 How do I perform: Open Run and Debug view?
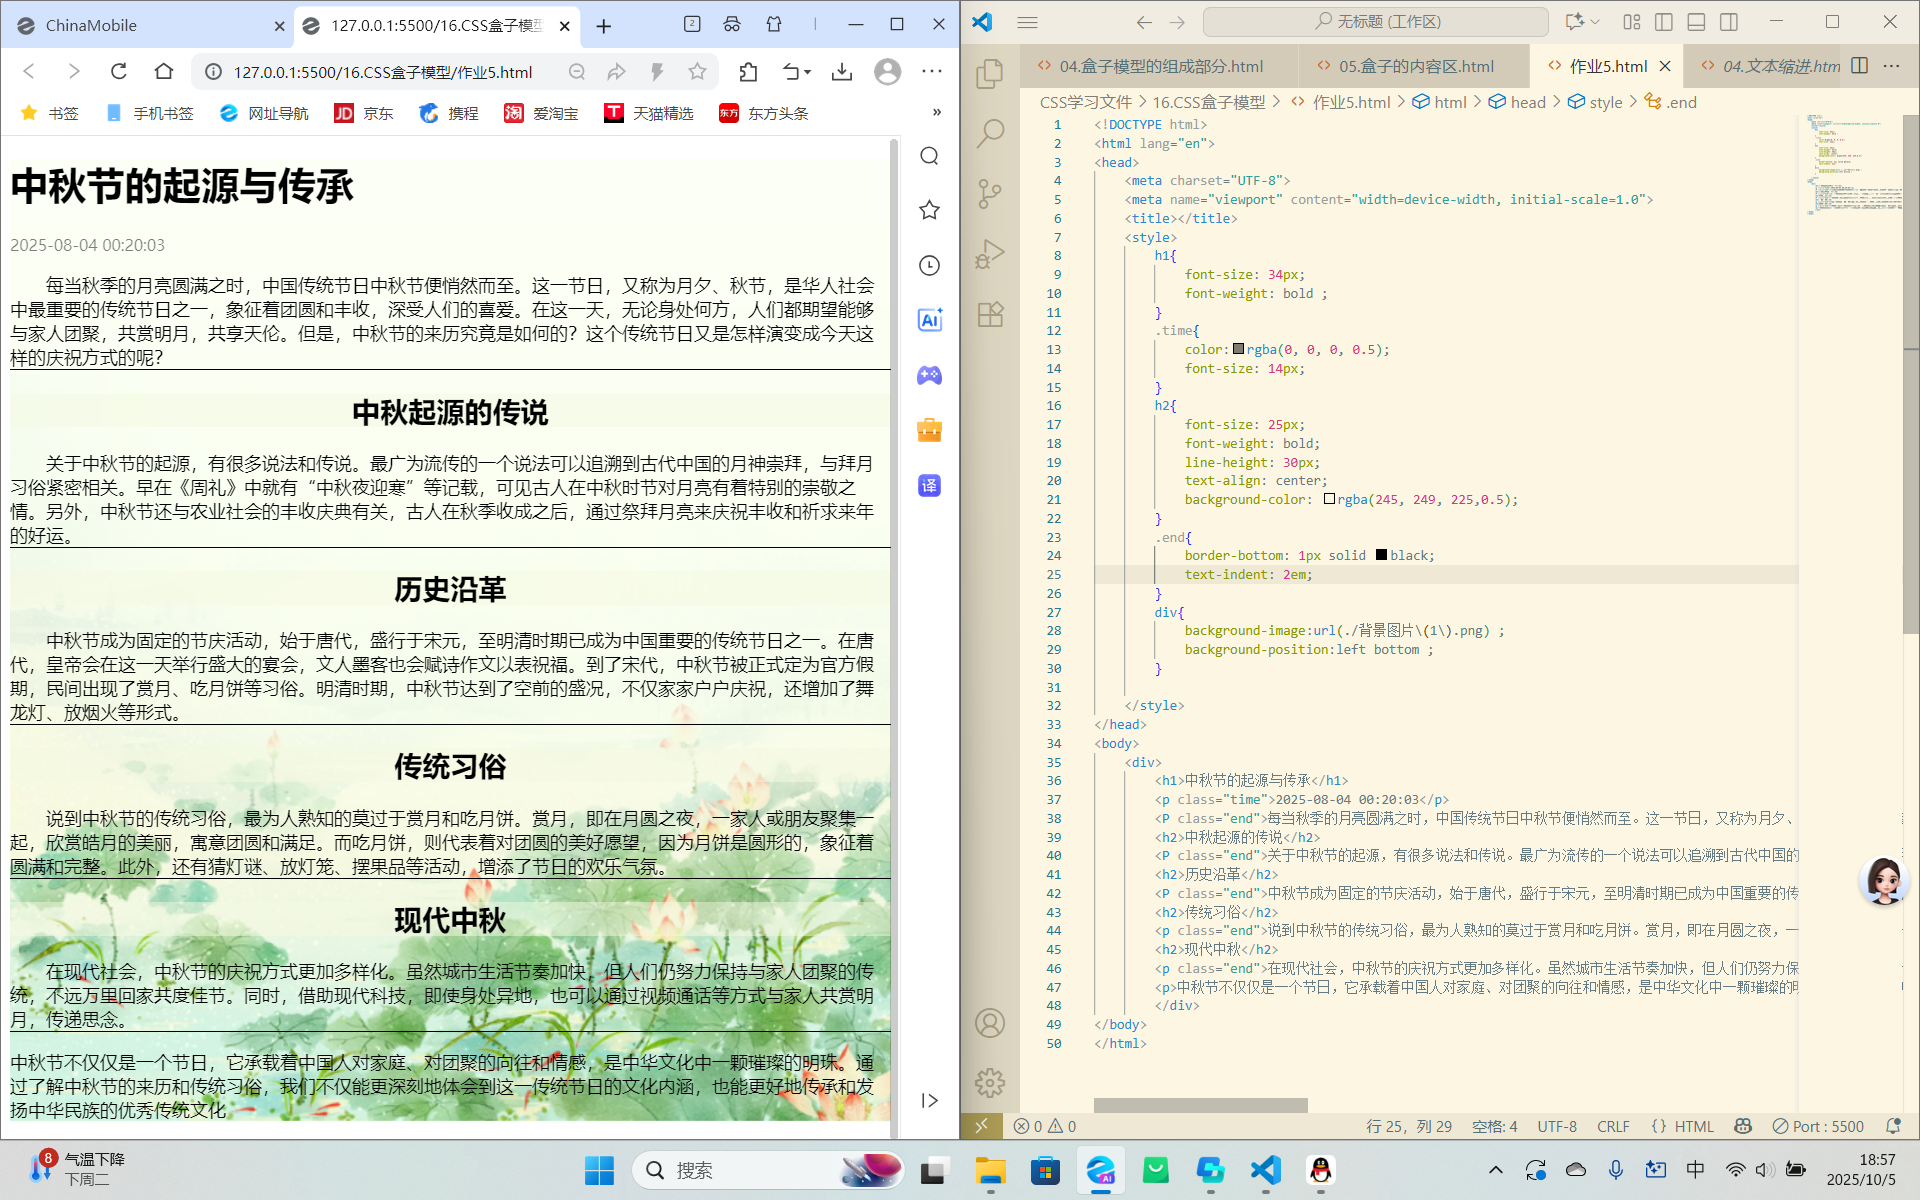(990, 254)
